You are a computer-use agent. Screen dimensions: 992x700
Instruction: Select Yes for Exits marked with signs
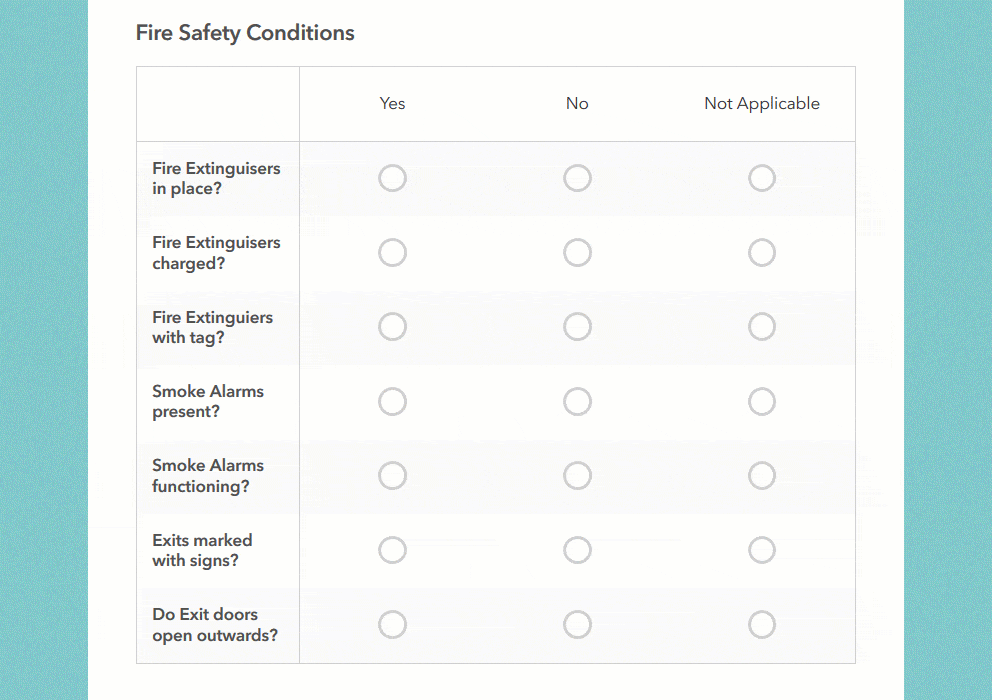tap(392, 550)
